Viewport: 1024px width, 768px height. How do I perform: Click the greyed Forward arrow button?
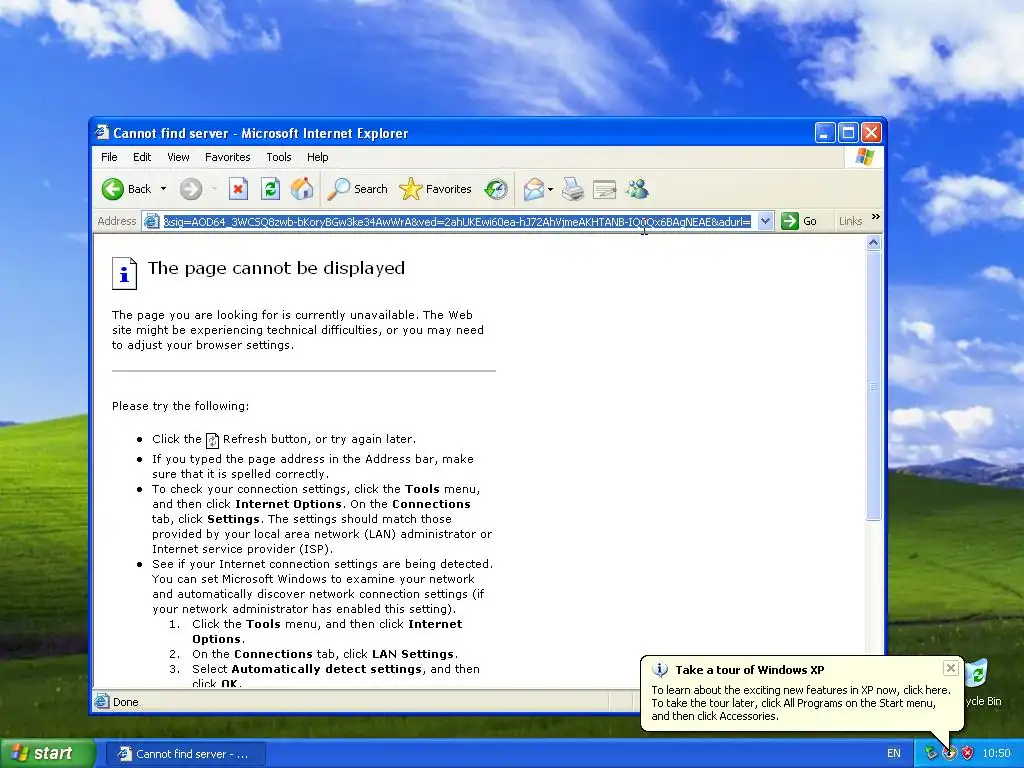[191, 189]
